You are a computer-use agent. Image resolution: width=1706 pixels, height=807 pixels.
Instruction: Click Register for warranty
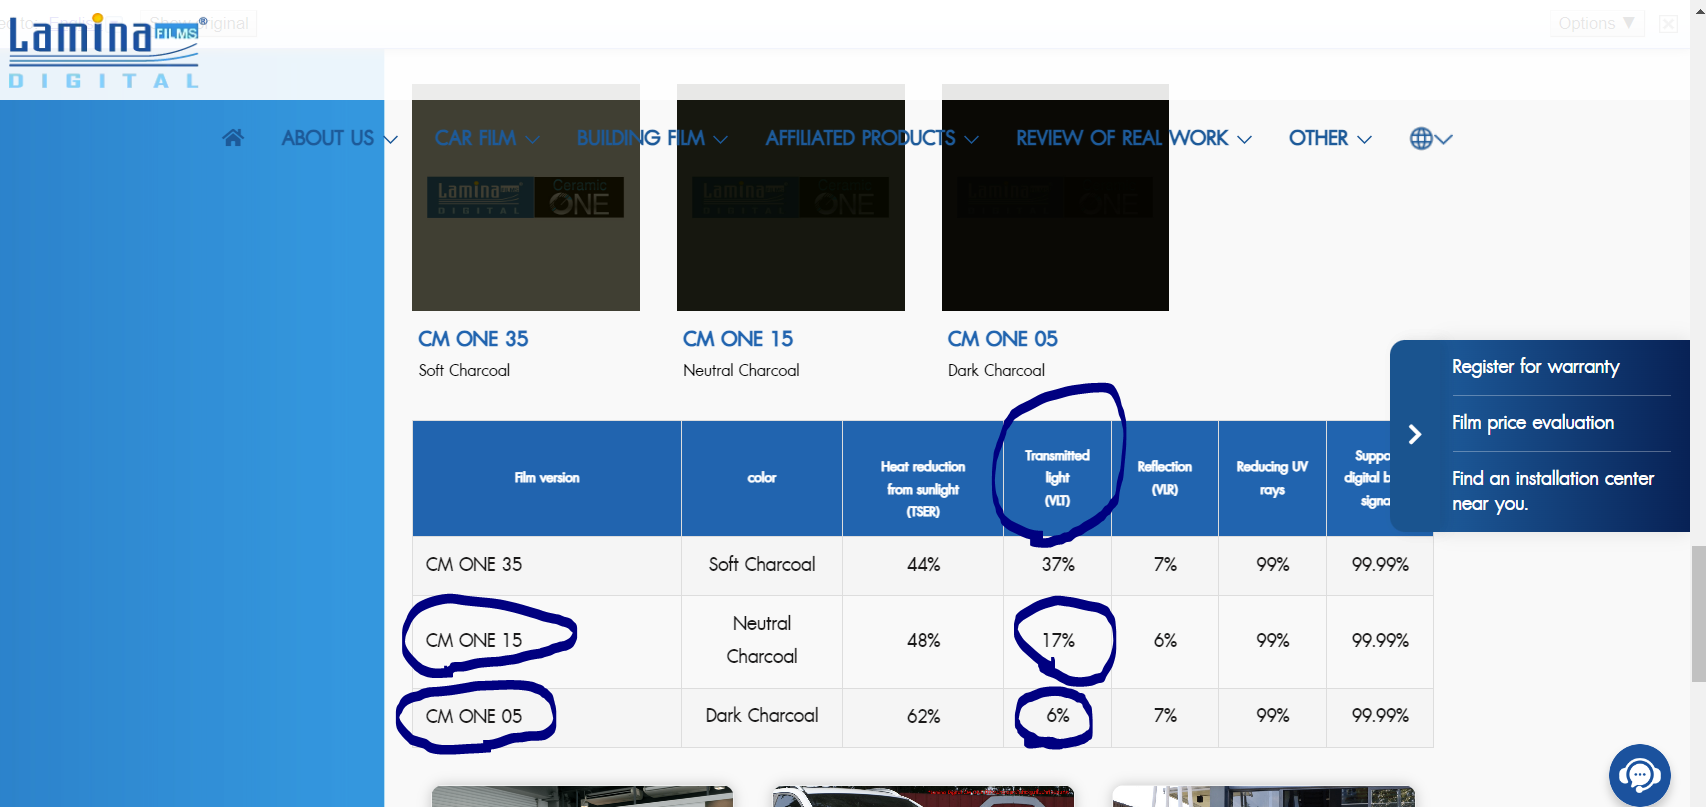1535,367
